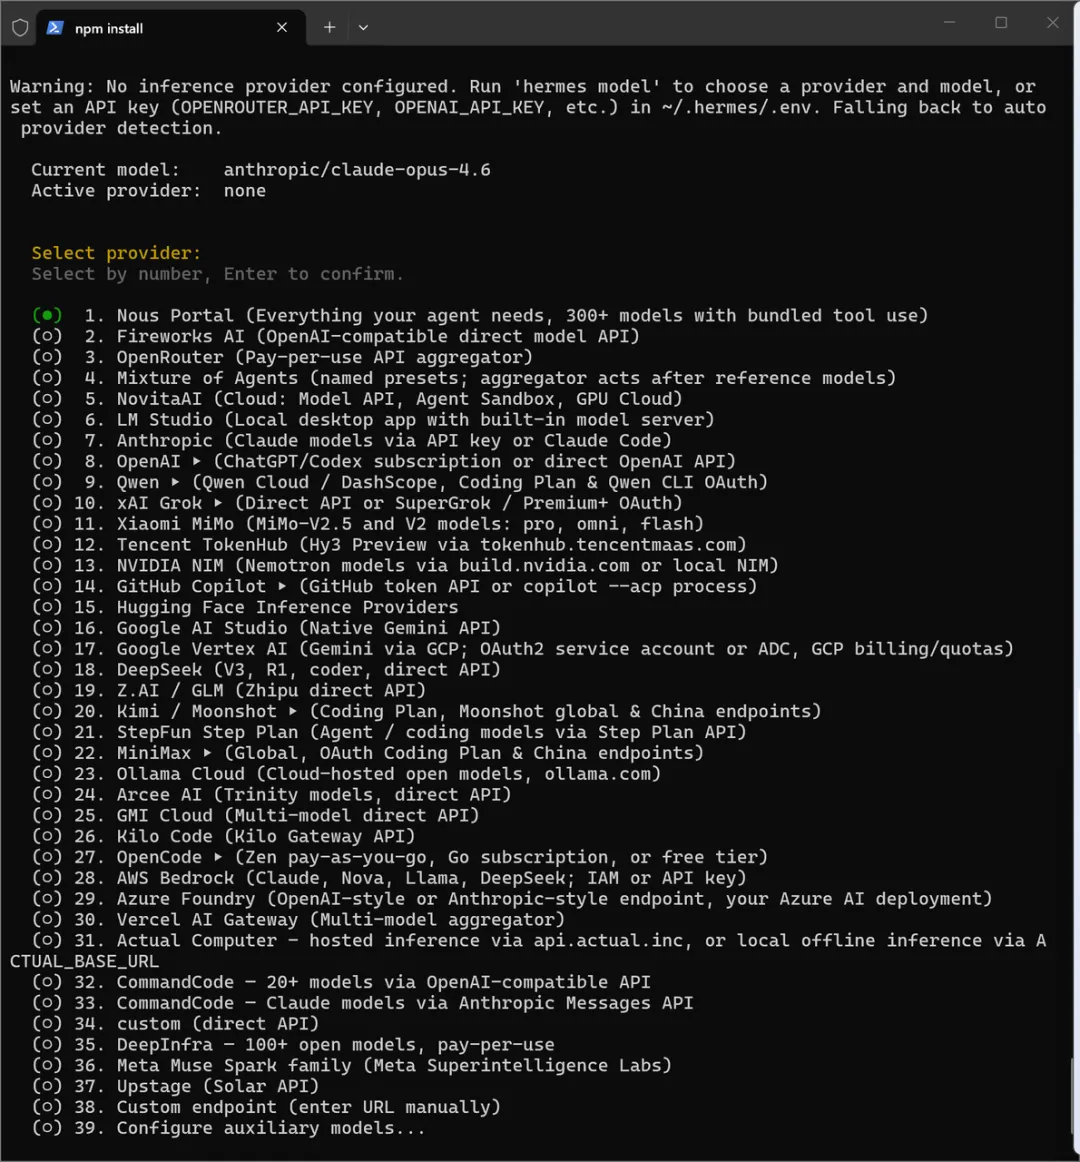Expand the GitHub Copilot submenu arrow
The height and width of the screenshot is (1162, 1080).
(x=282, y=586)
